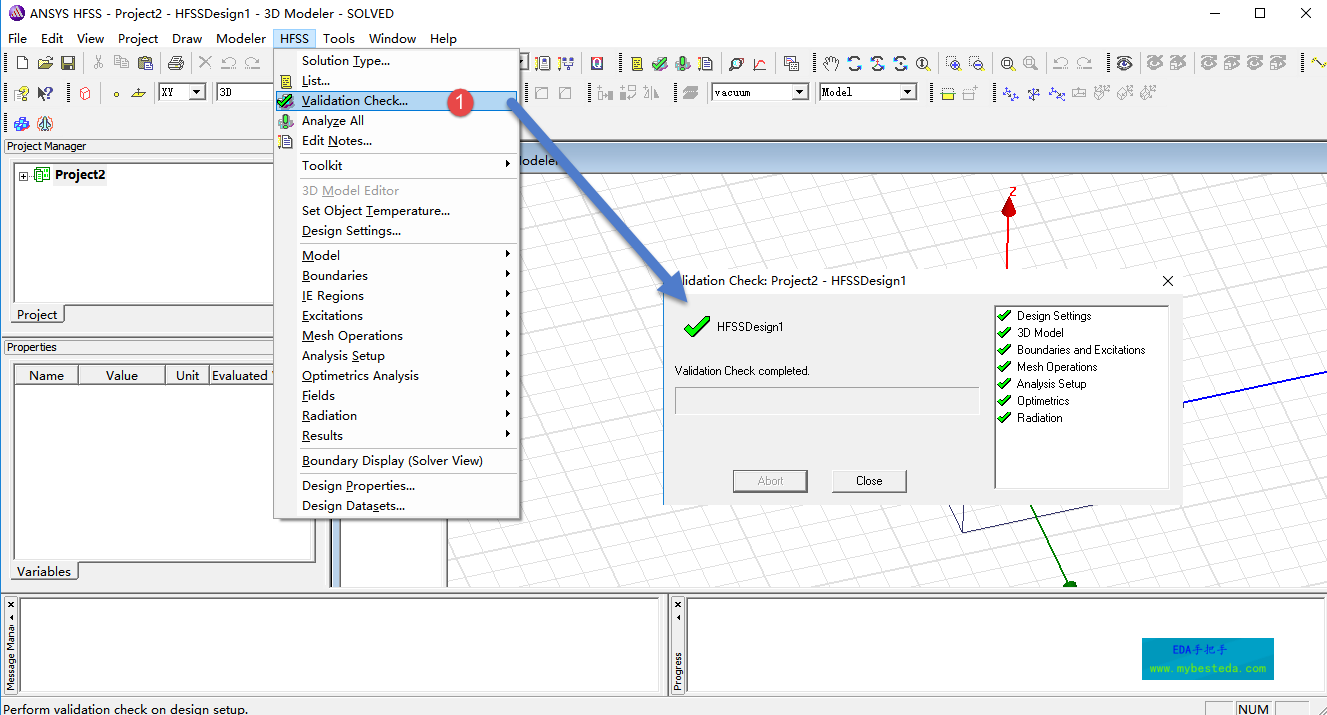Image resolution: width=1327 pixels, height=715 pixels.
Task: Click the Show/Hide eye icon in toolbar
Action: (1125, 63)
